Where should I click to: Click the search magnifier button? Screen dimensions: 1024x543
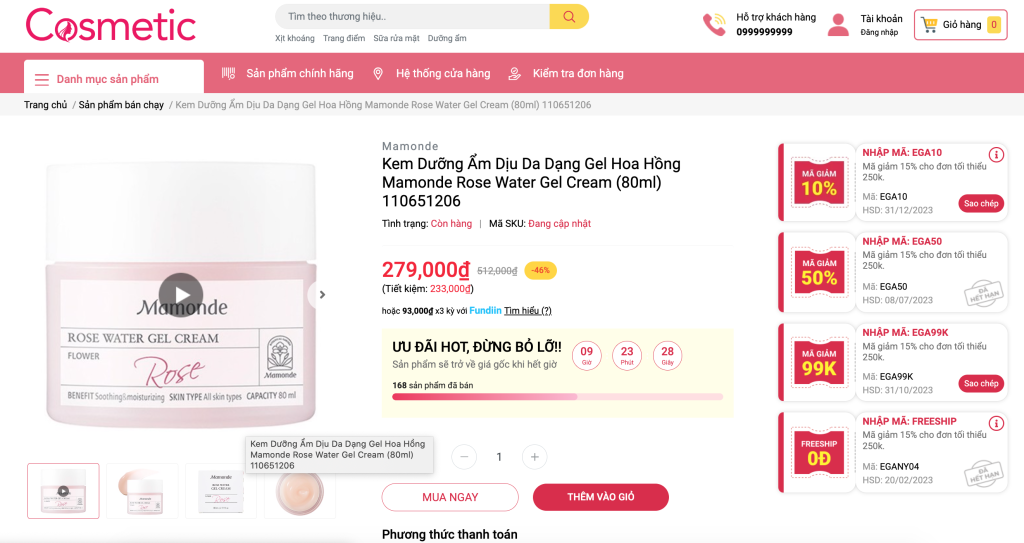click(568, 17)
